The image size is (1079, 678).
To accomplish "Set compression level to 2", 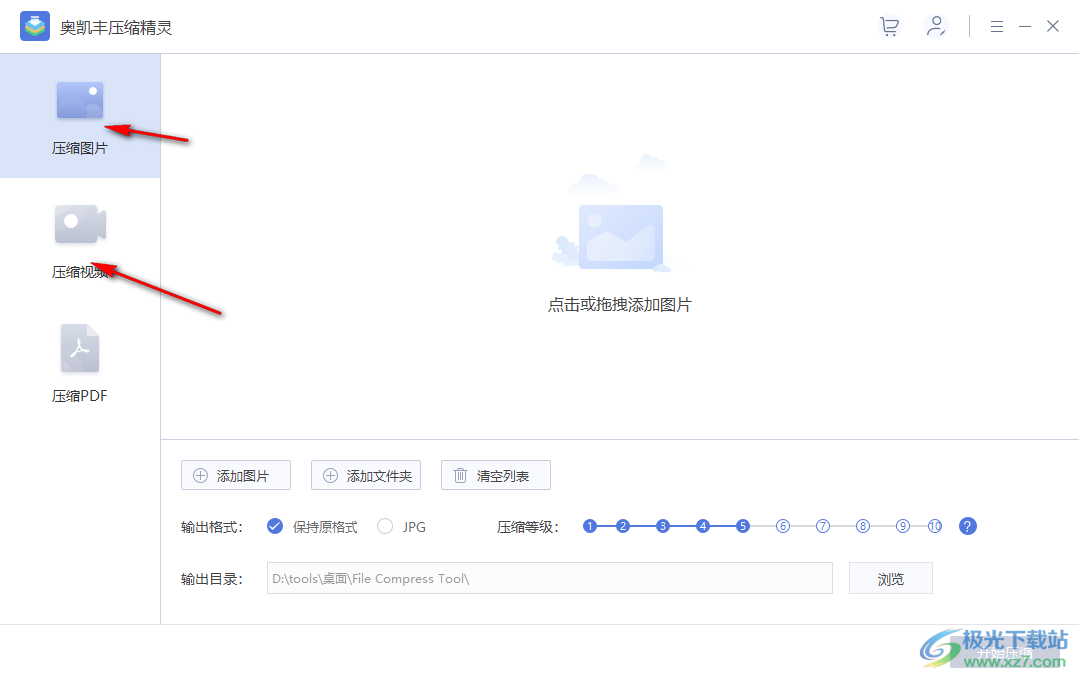I will tap(623, 526).
